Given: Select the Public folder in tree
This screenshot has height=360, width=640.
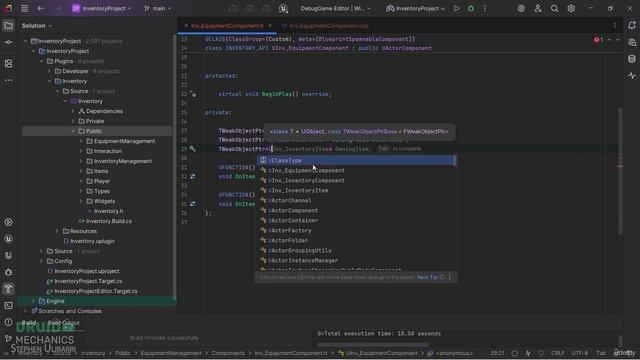Looking at the screenshot, I should tap(97, 131).
